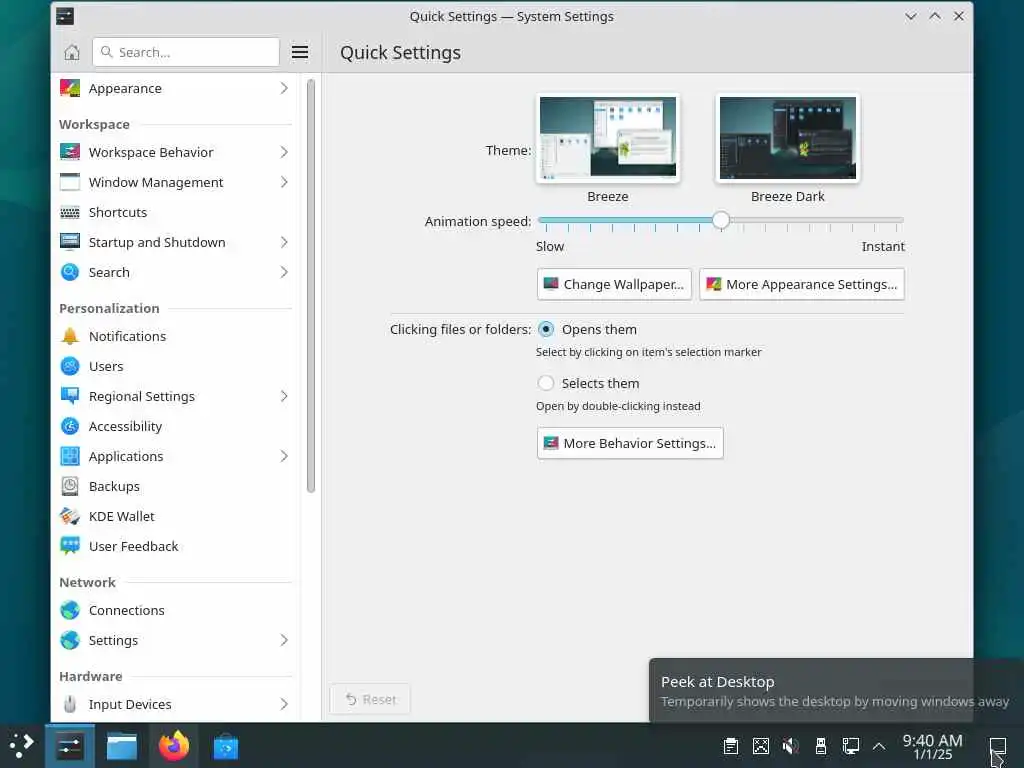This screenshot has width=1024, height=768.
Task: Open the network tray icon
Action: [850, 746]
